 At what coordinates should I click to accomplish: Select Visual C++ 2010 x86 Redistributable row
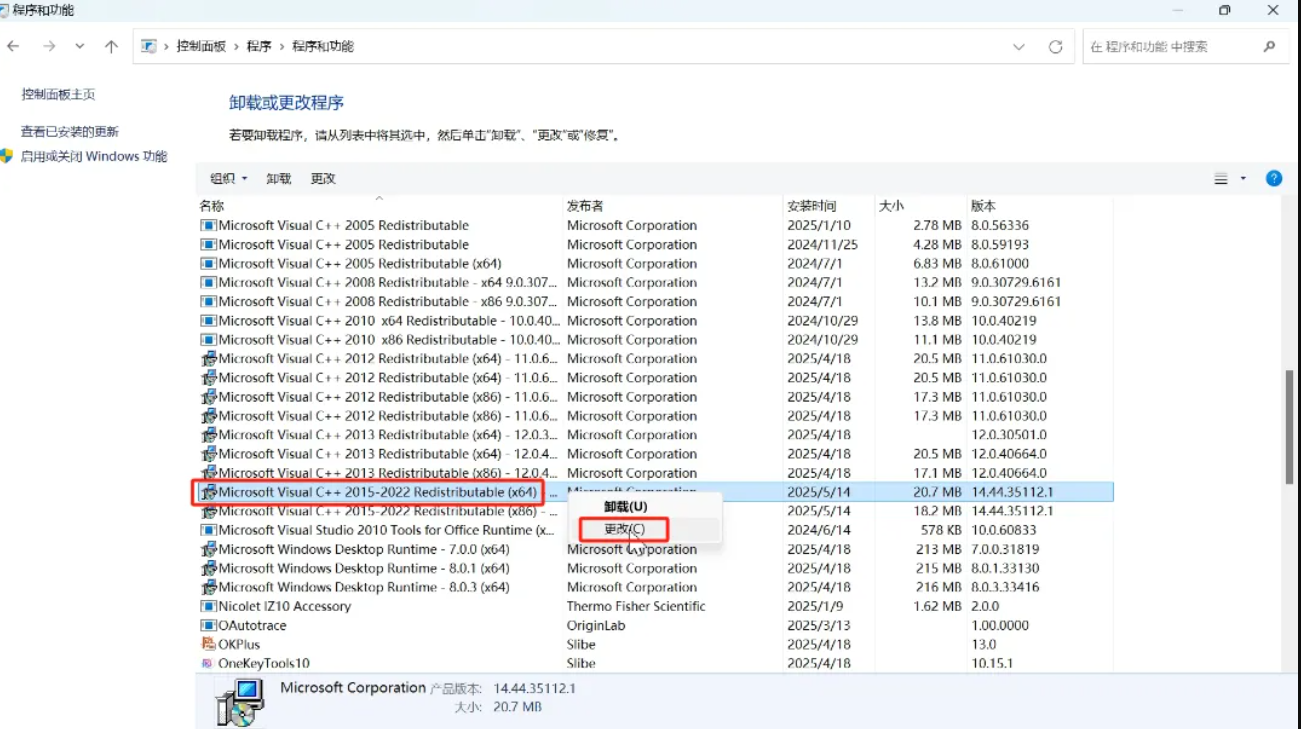coord(656,339)
